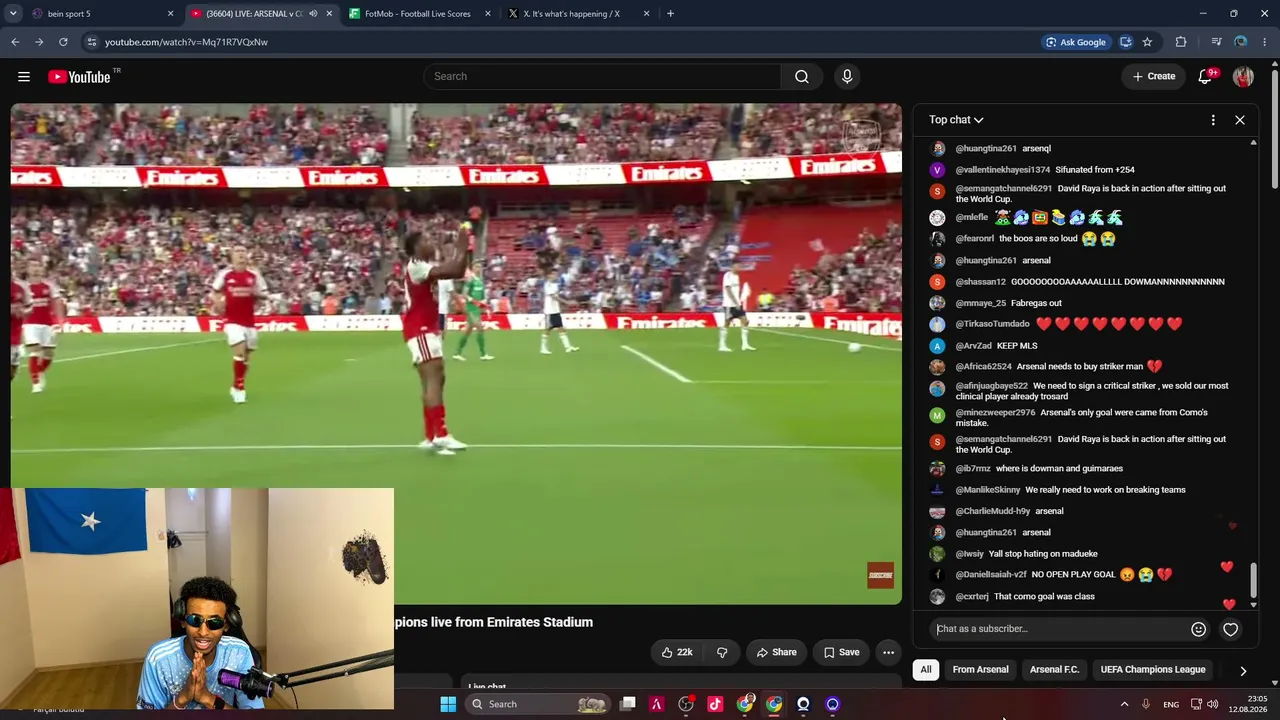Open more video actions ellipsis menu
This screenshot has width=1280, height=720.
click(x=888, y=652)
